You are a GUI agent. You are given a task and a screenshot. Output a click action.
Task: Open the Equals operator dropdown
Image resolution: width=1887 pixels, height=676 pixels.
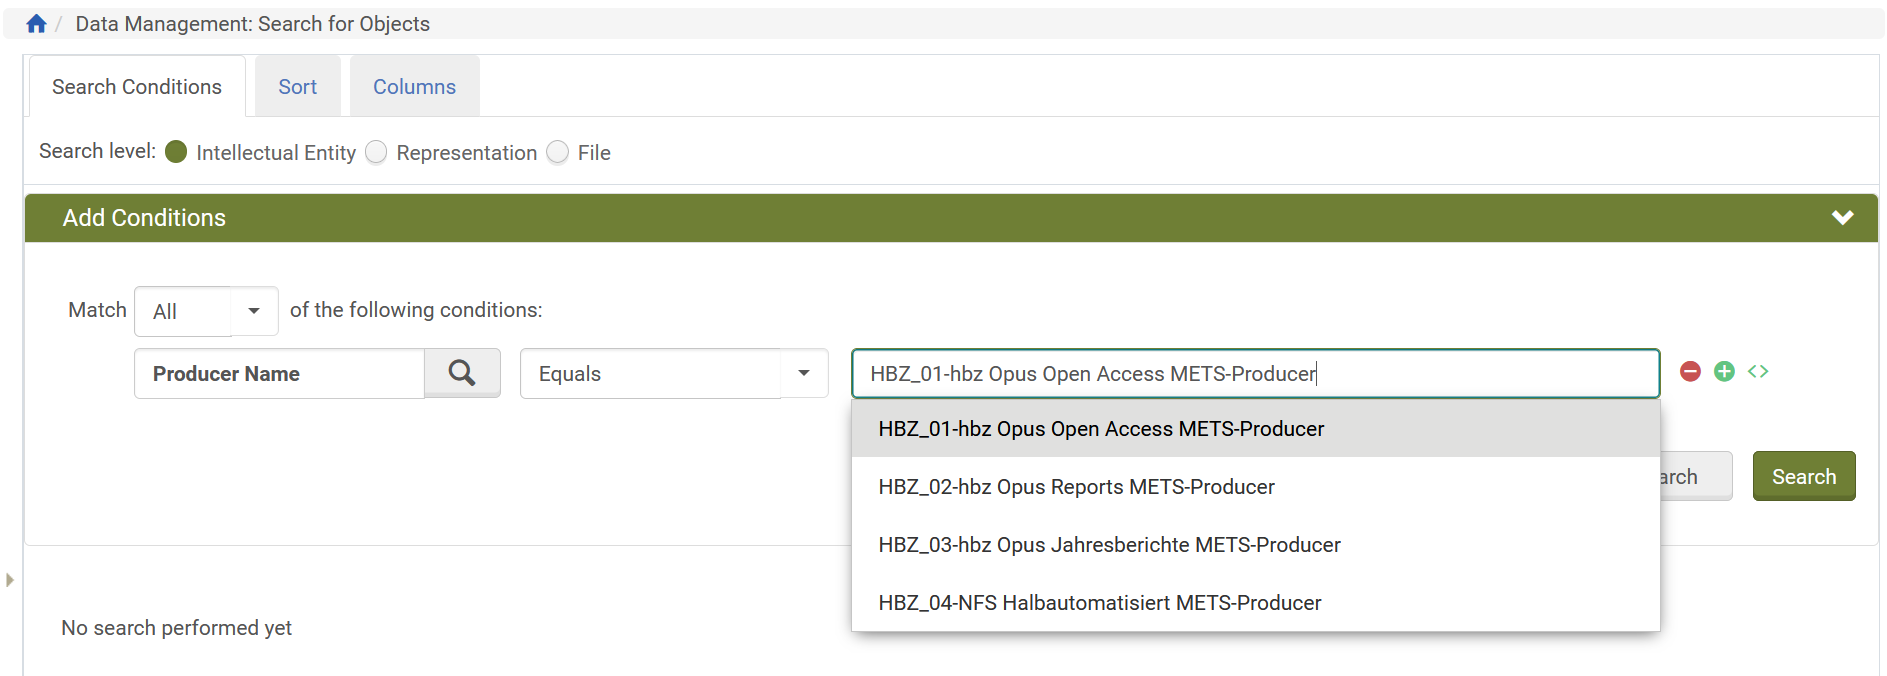click(x=673, y=374)
